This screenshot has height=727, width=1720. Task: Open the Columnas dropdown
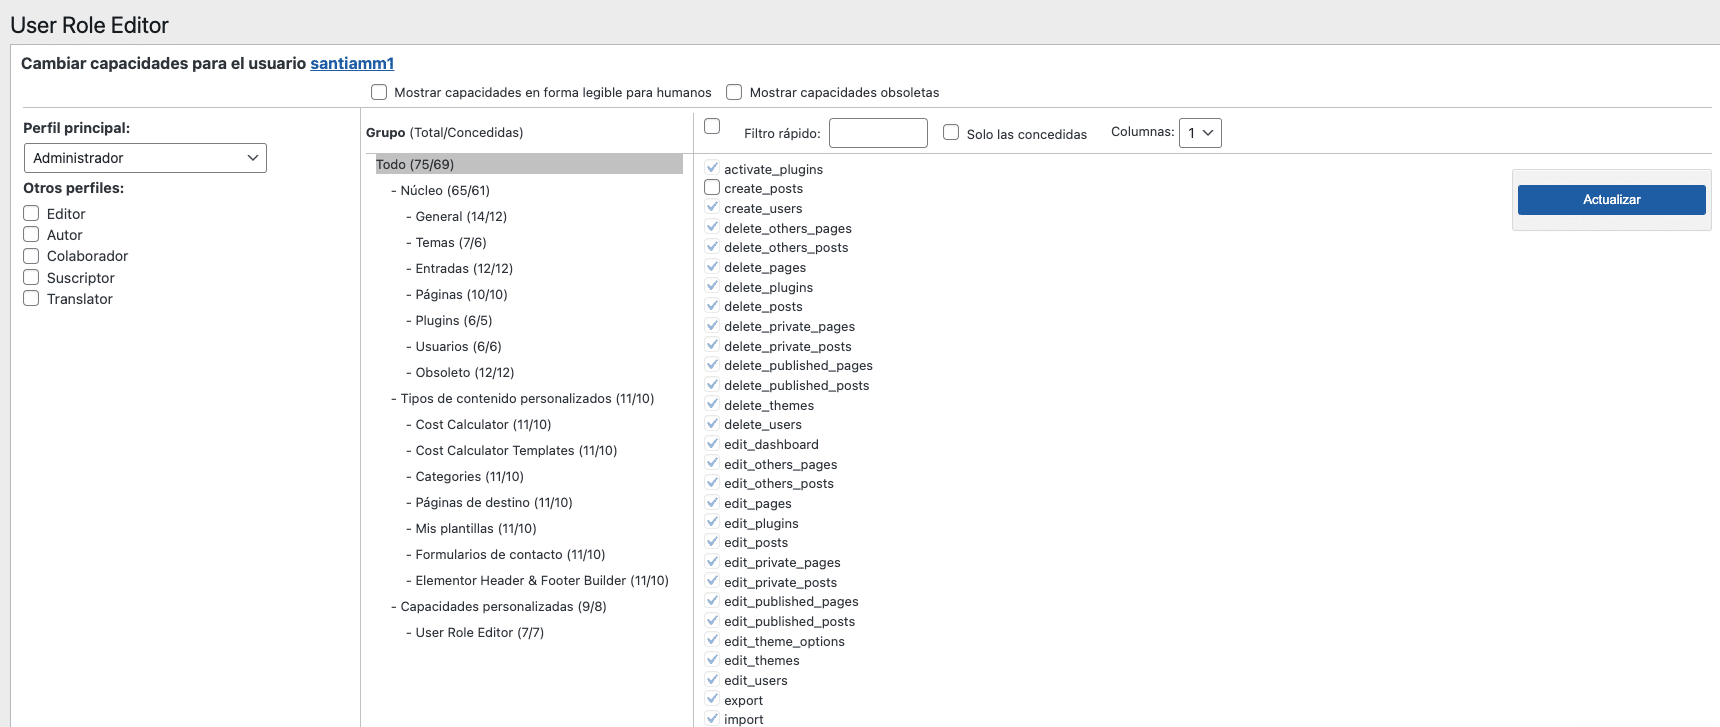pos(1199,133)
